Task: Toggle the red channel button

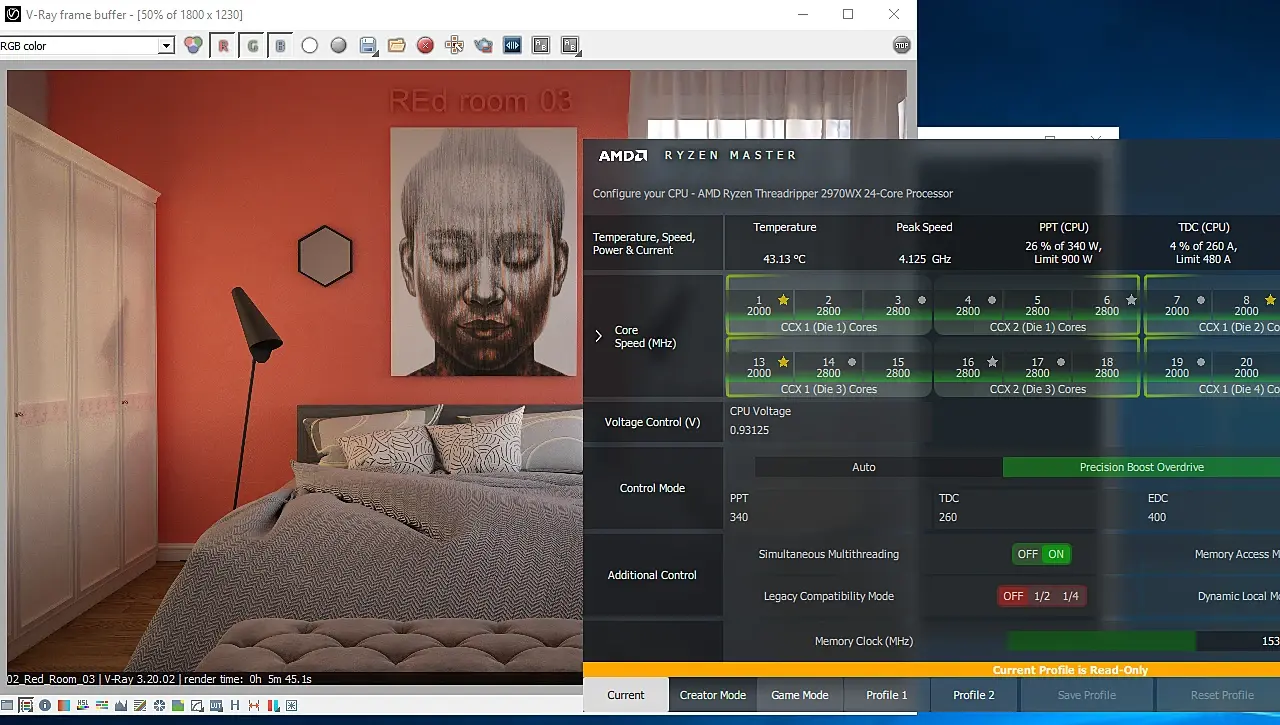Action: pos(223,45)
